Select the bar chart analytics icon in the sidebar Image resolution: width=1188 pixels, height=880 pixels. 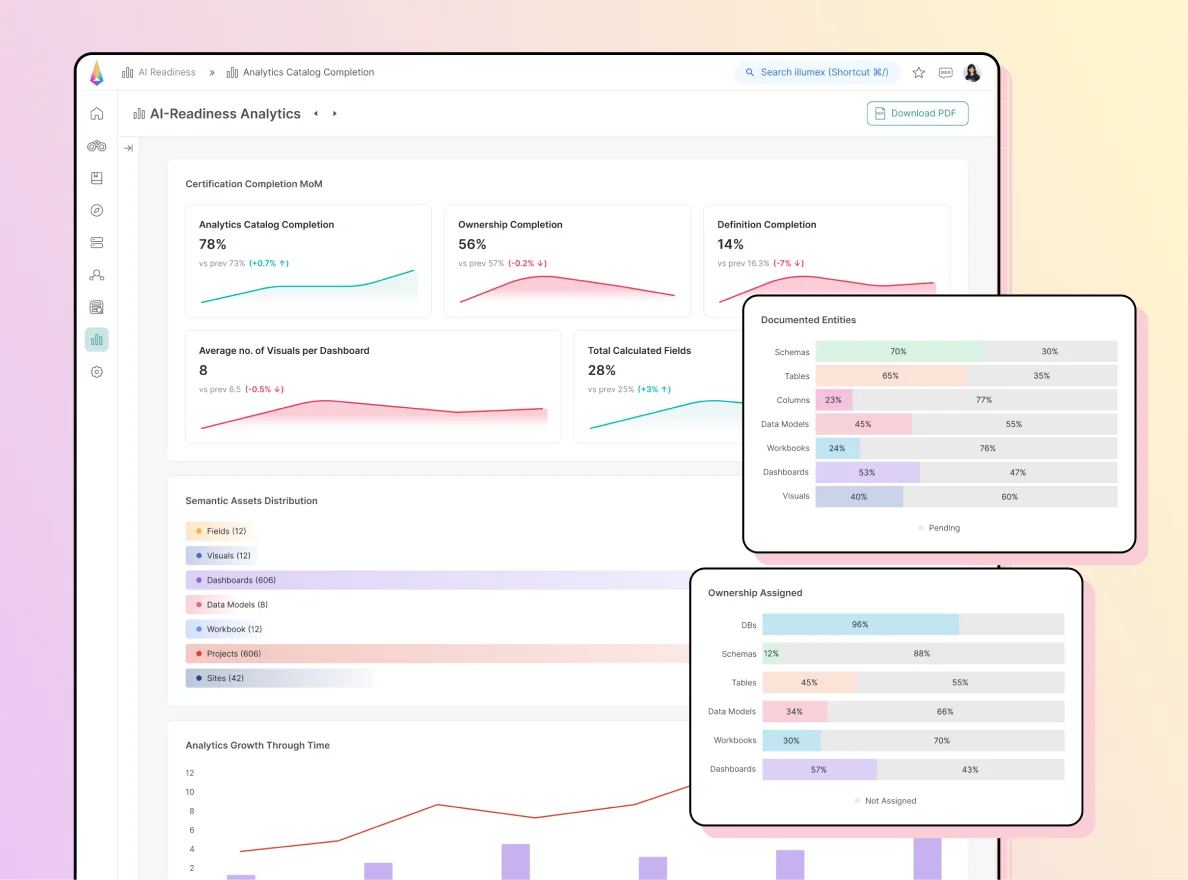[97, 340]
